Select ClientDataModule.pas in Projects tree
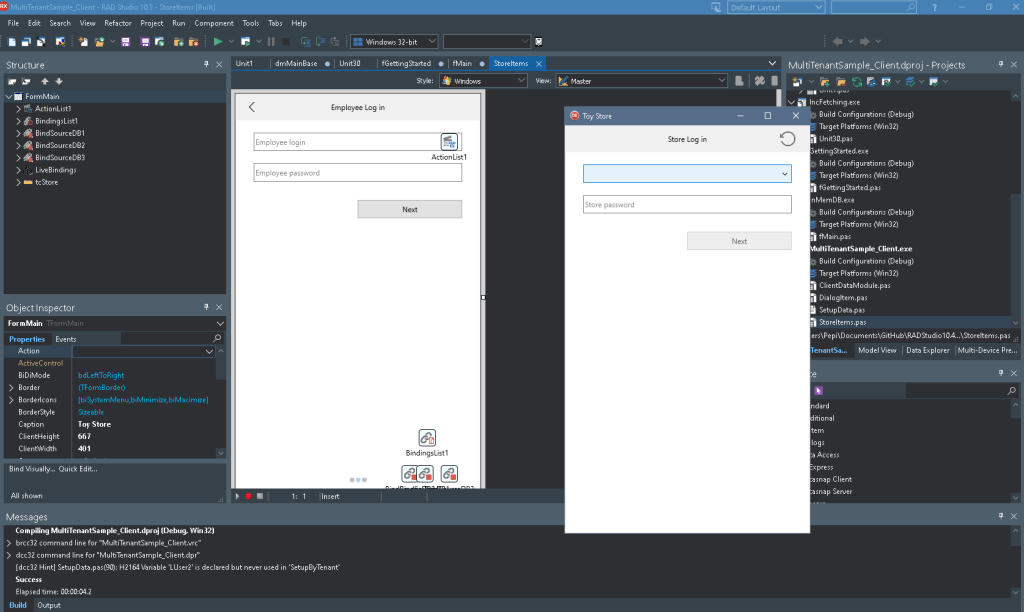 [854, 285]
